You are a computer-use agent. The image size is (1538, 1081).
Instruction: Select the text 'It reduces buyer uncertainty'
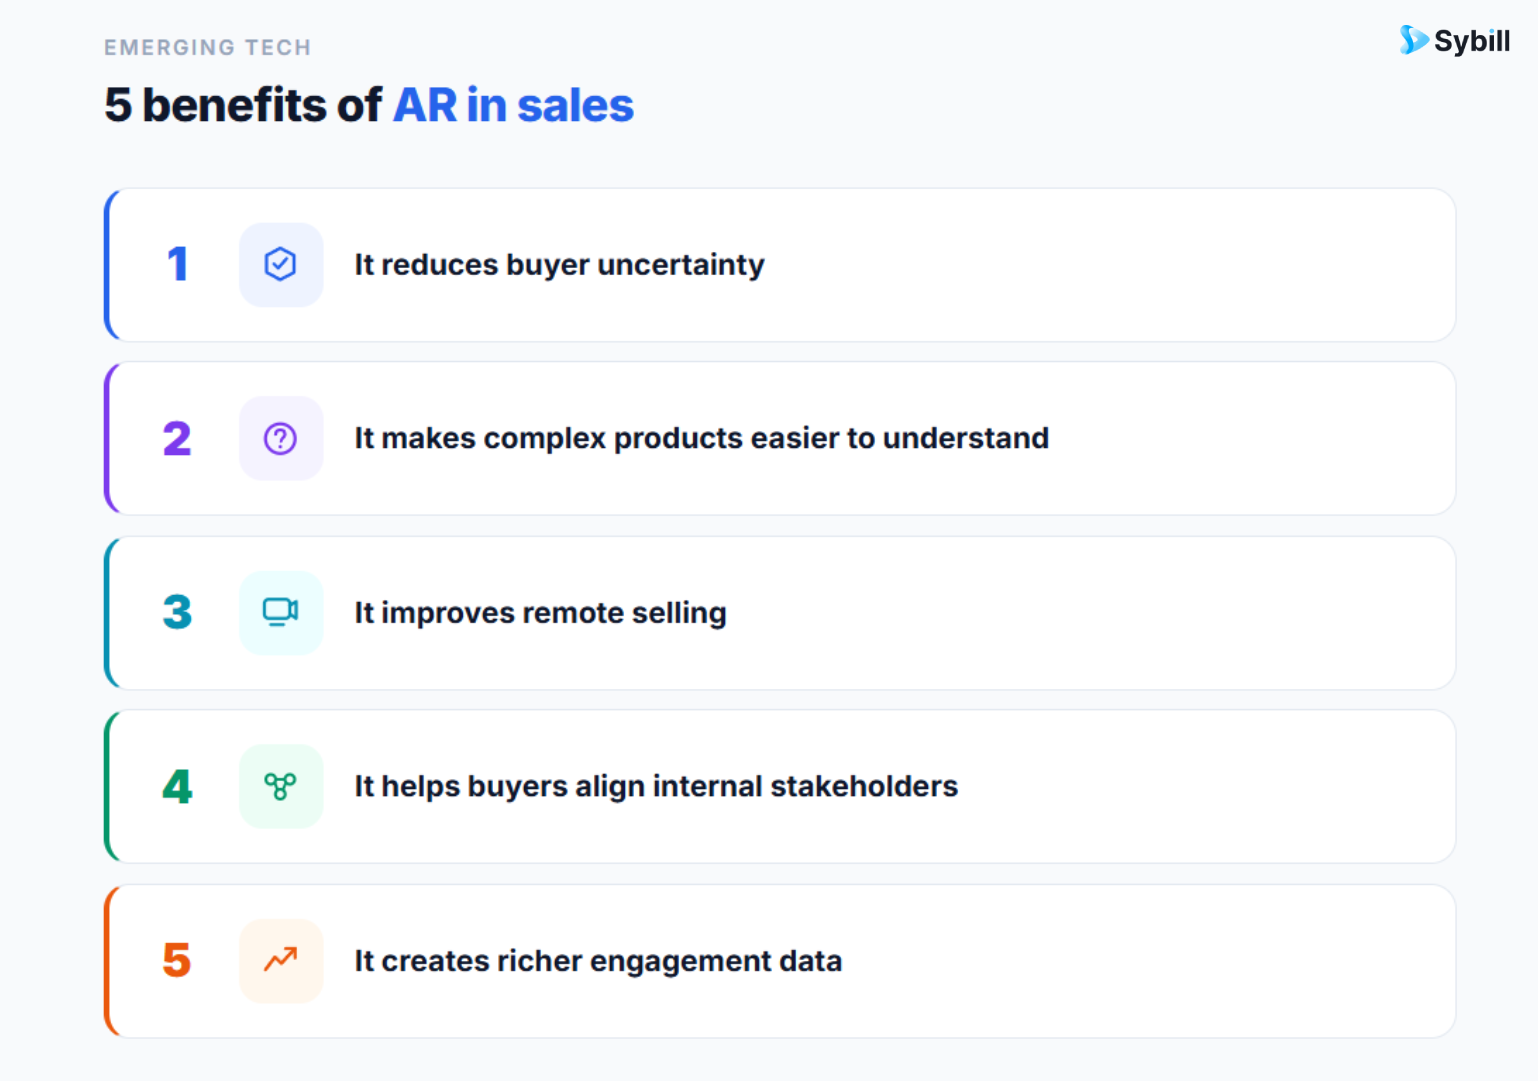tap(559, 265)
